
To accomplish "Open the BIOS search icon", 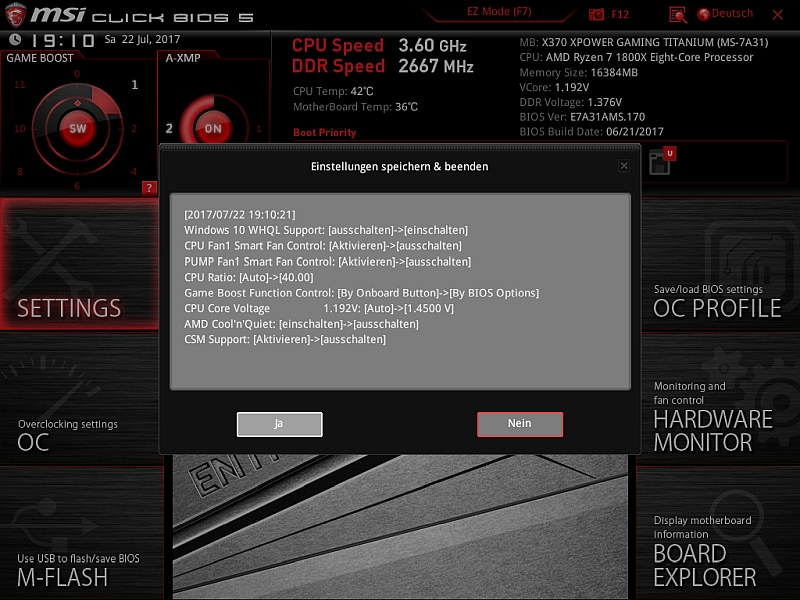I will (x=678, y=15).
